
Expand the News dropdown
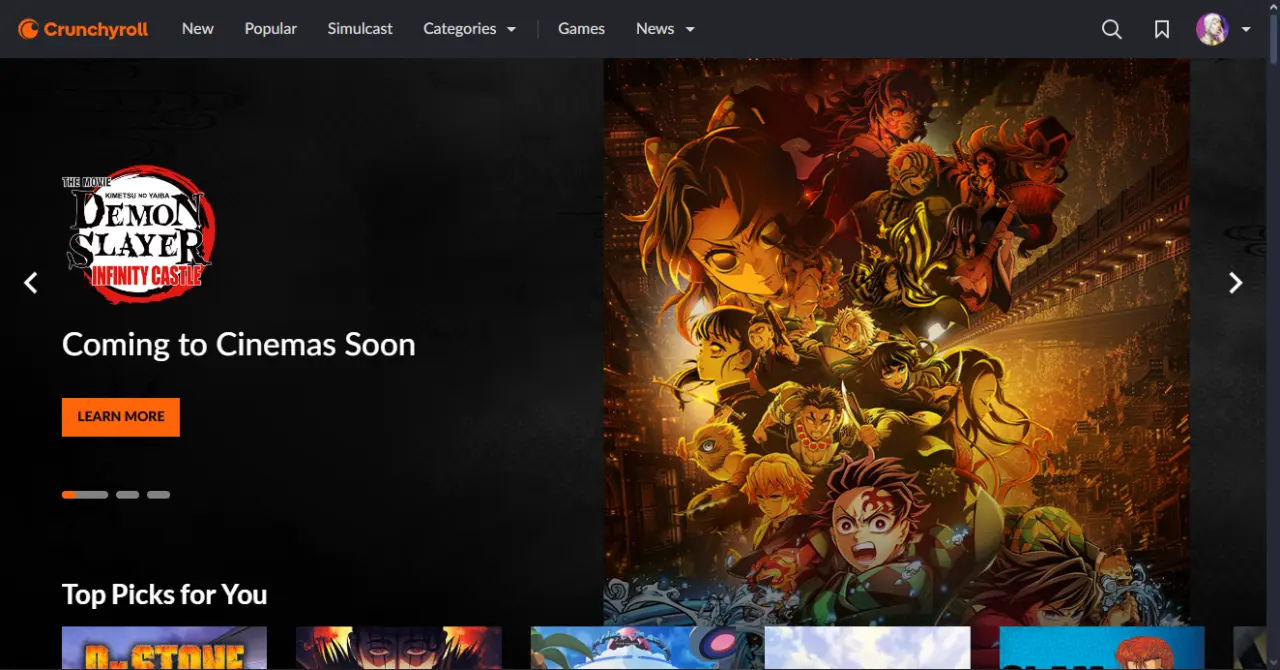tap(665, 29)
